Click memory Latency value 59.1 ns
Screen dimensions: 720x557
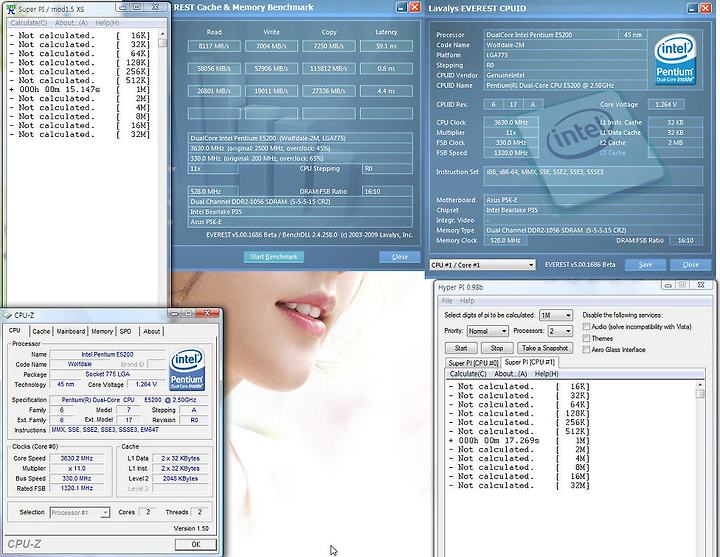(386, 46)
